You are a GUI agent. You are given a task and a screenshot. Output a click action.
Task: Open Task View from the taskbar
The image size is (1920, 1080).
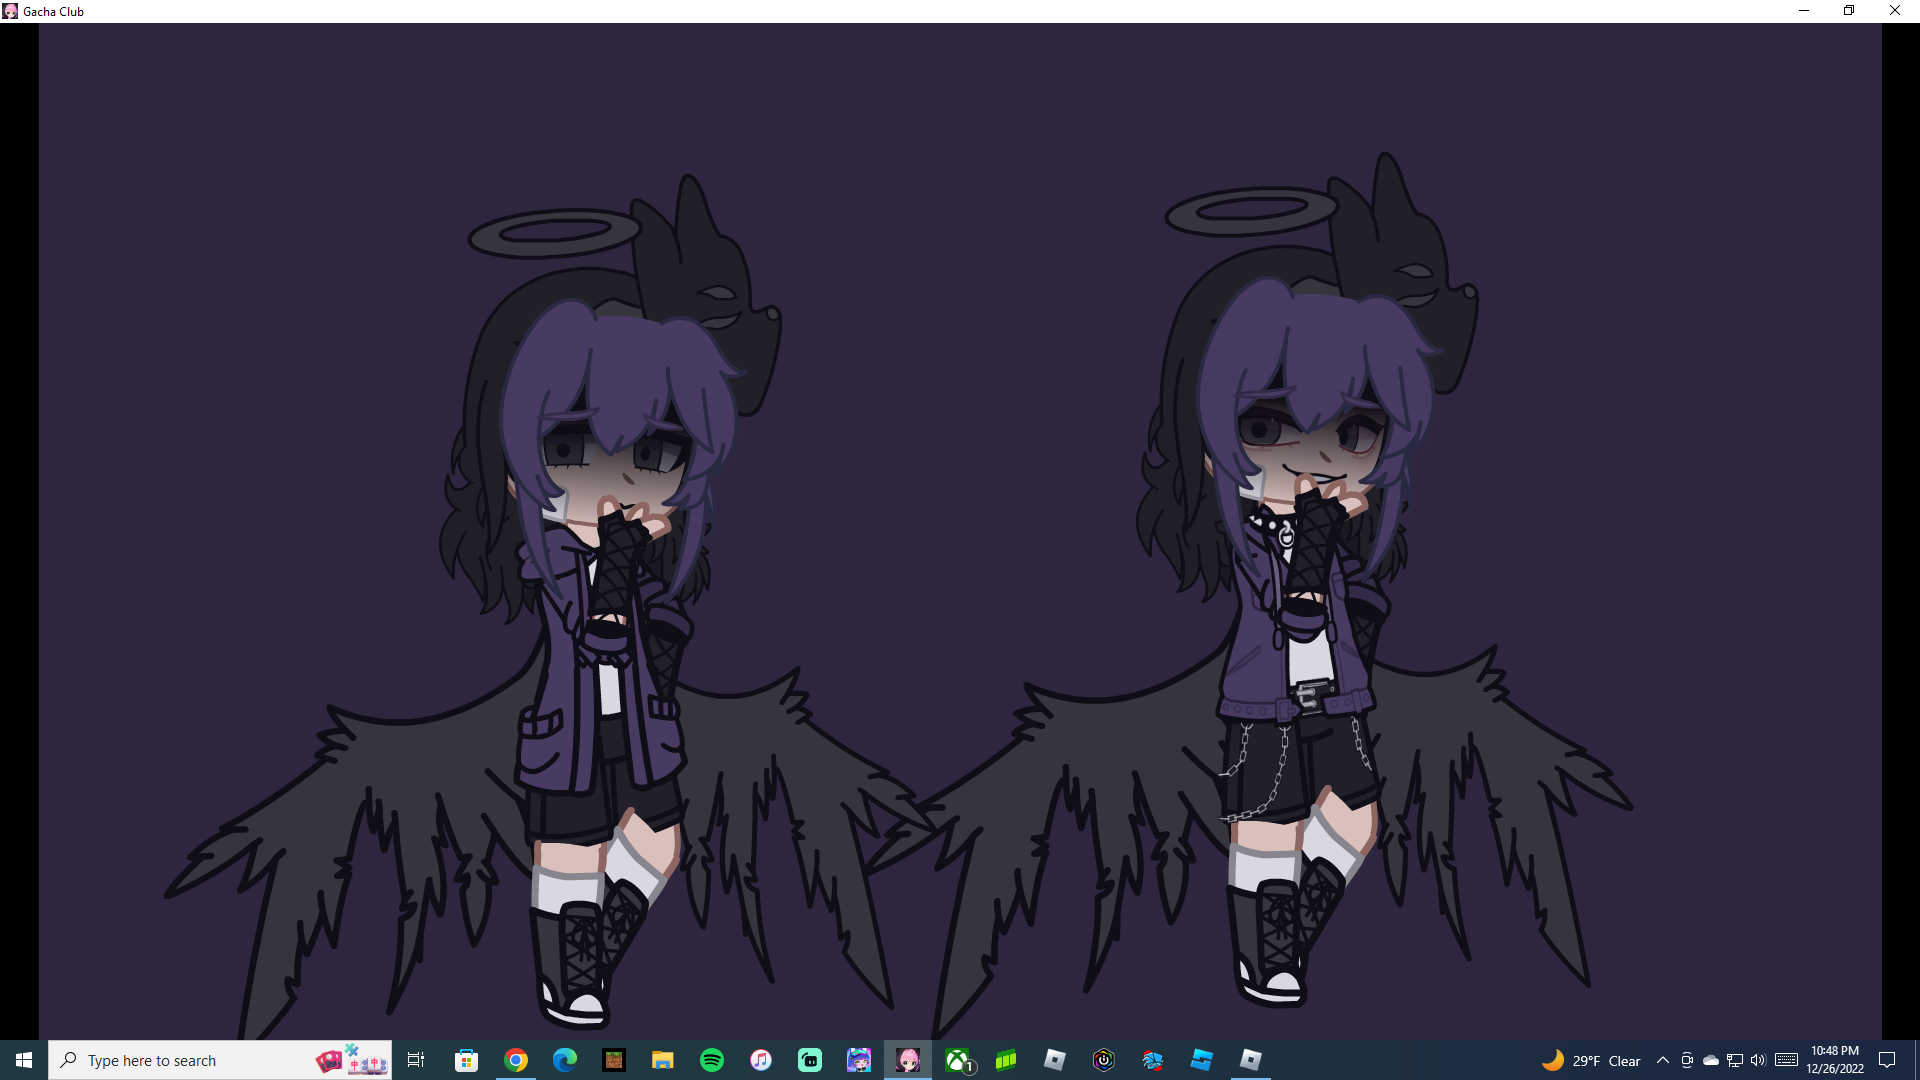tap(416, 1060)
